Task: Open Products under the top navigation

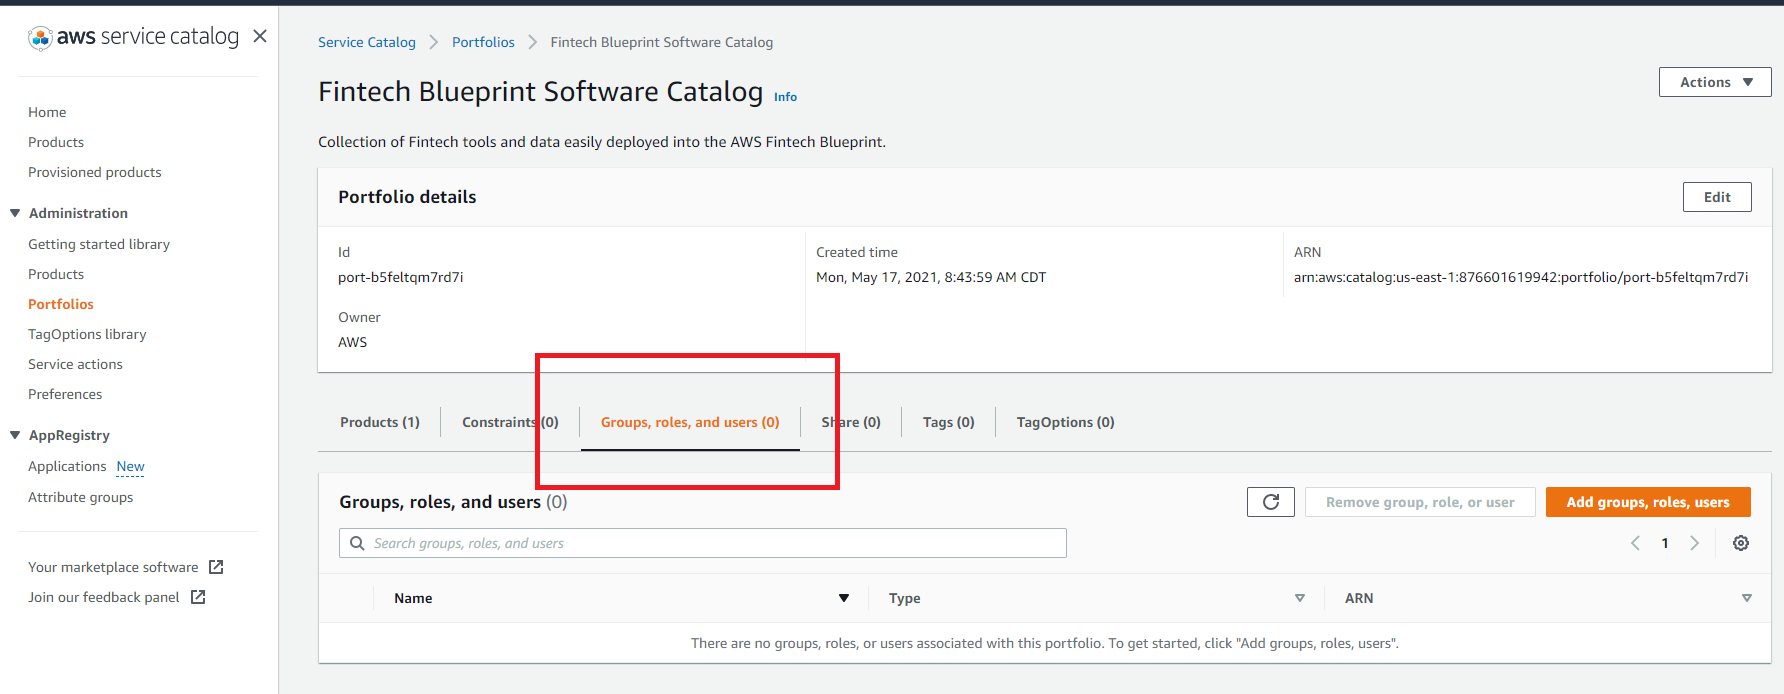Action: click(56, 142)
